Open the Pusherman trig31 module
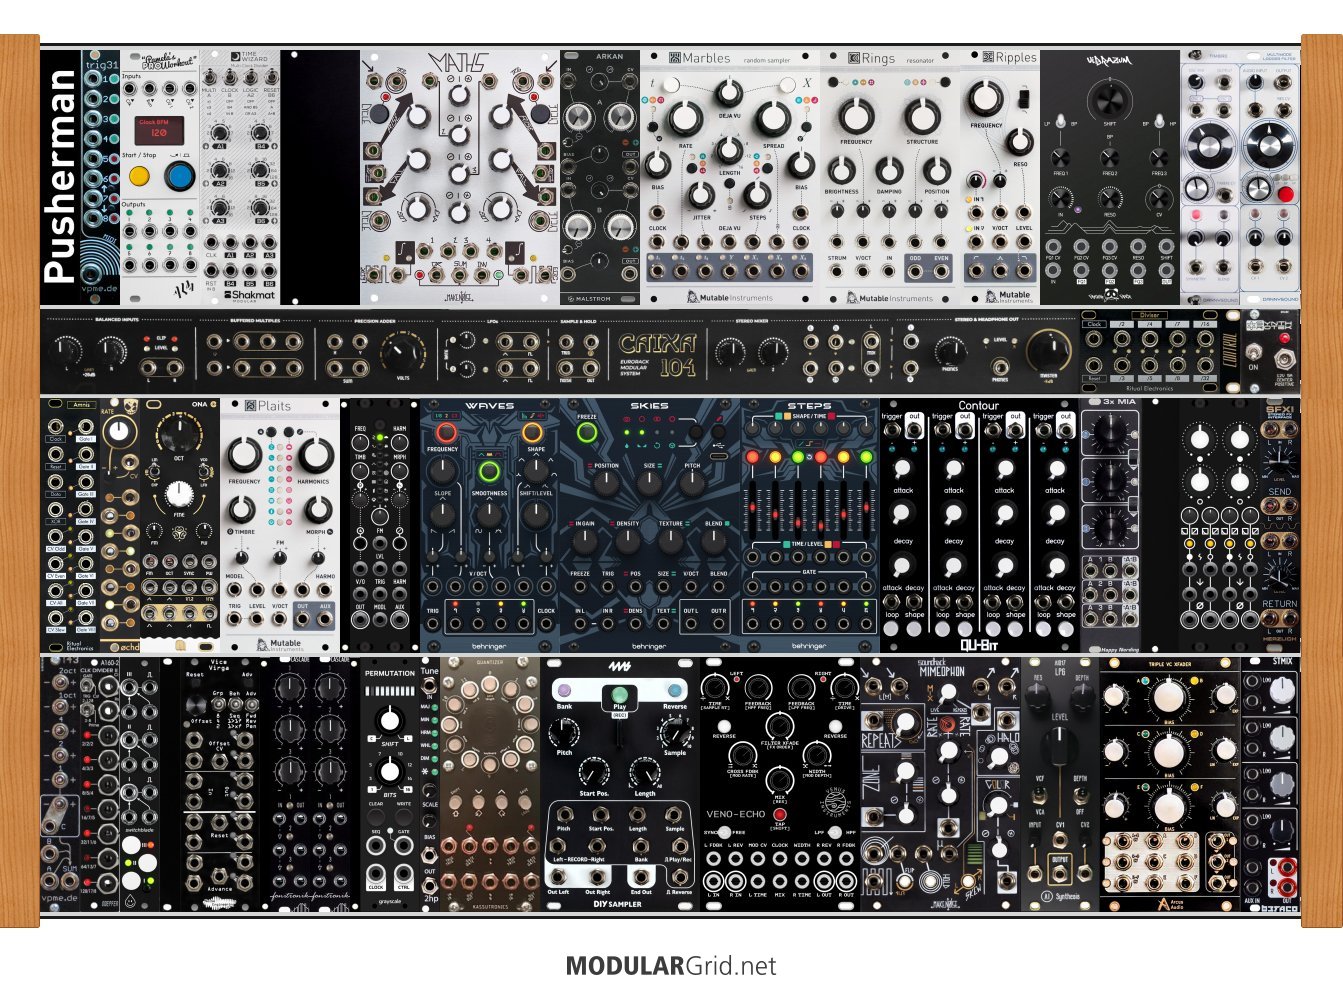This screenshot has width=1343, height=987. pyautogui.click(x=80, y=177)
